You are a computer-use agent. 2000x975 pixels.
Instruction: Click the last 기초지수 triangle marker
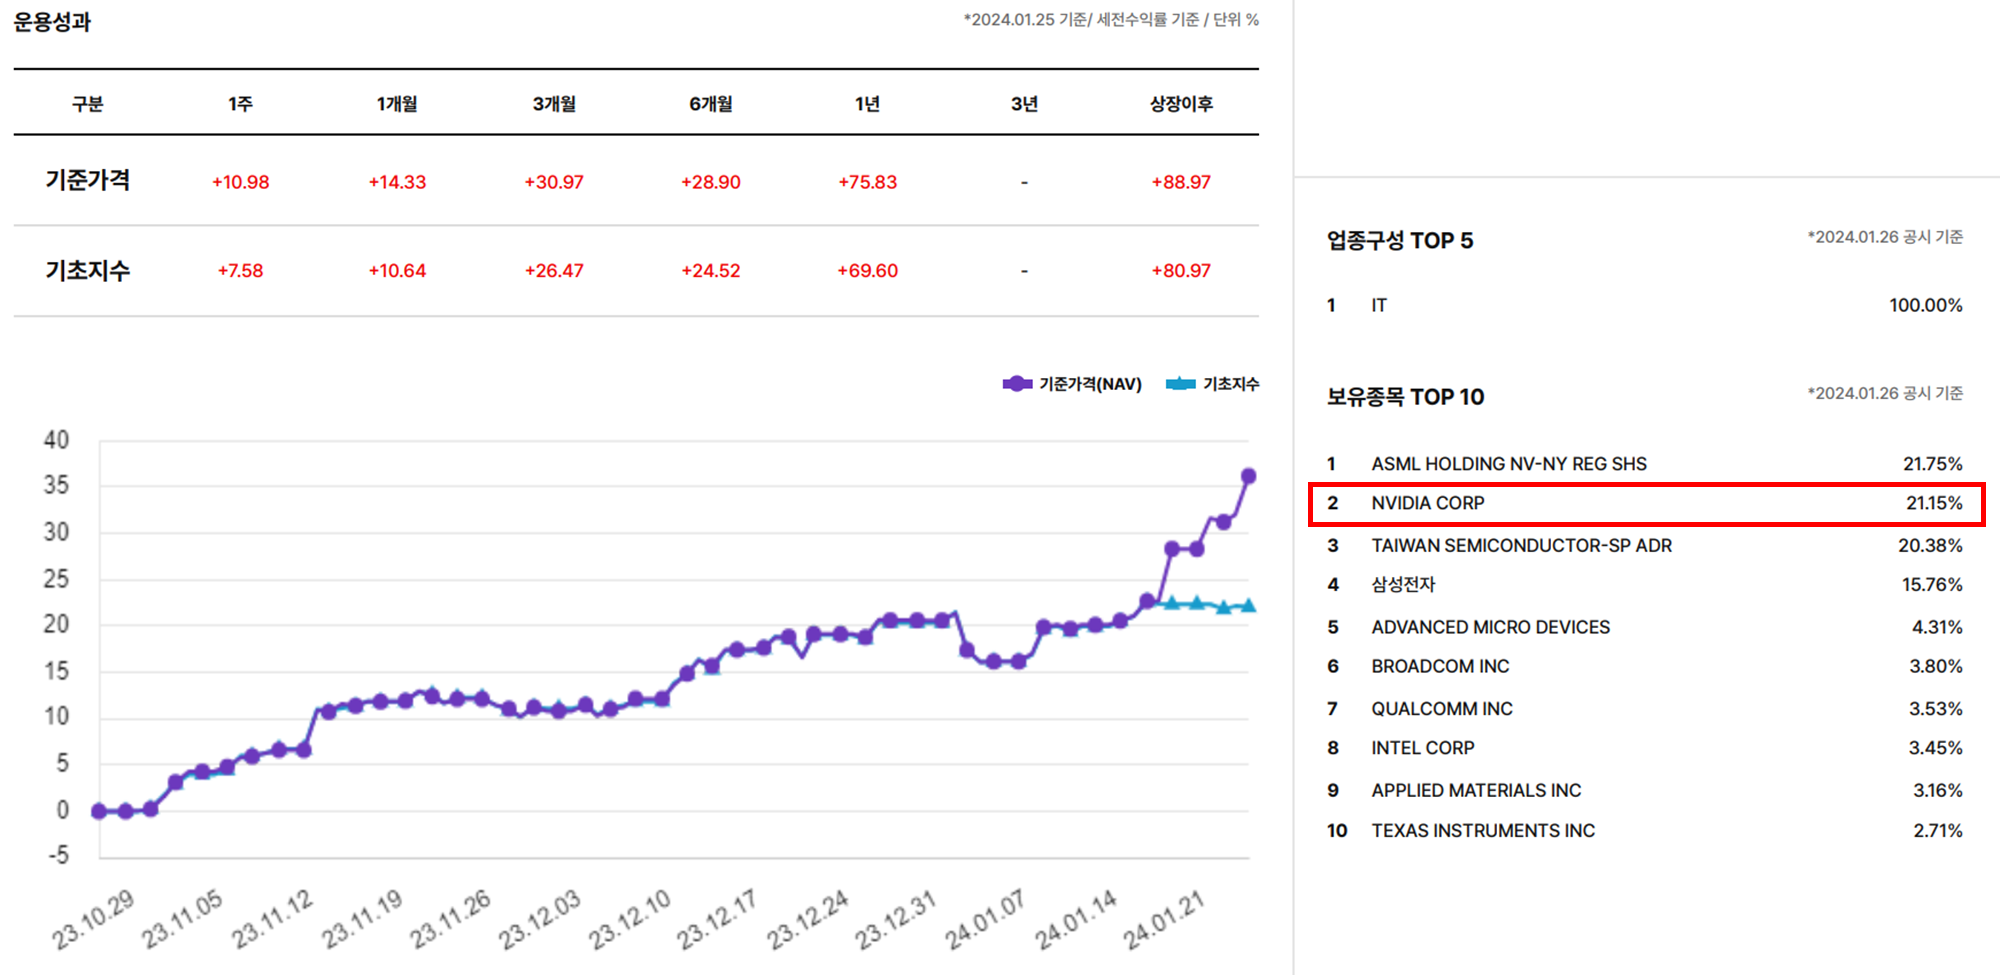coord(1248,605)
